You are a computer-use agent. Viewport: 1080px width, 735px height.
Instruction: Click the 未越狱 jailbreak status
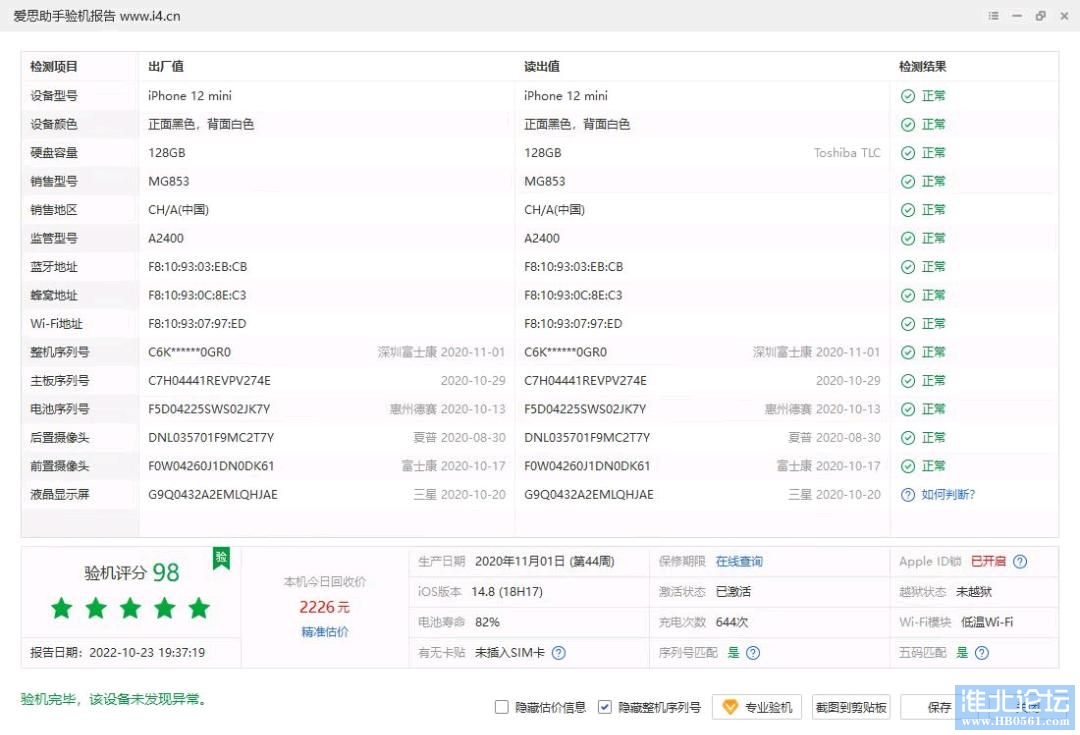(x=974, y=592)
